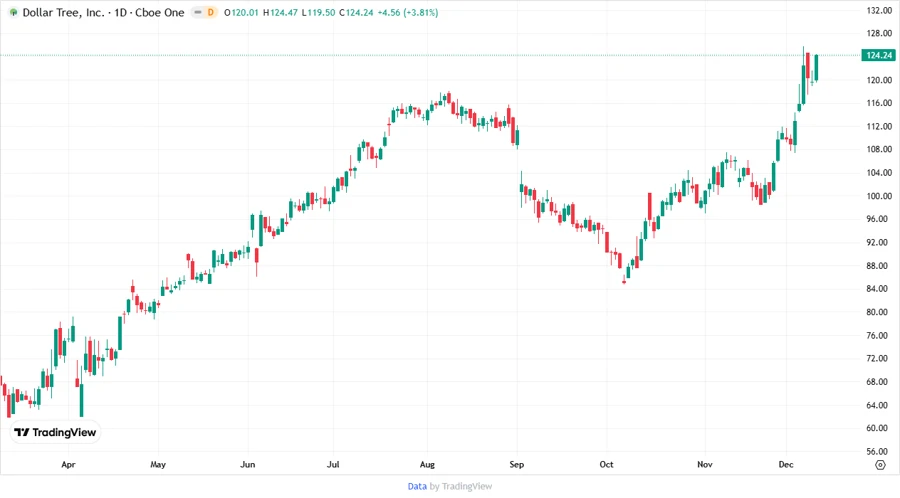This screenshot has height=498, width=900.
Task: Click the low value L119.50
Action: pos(318,12)
